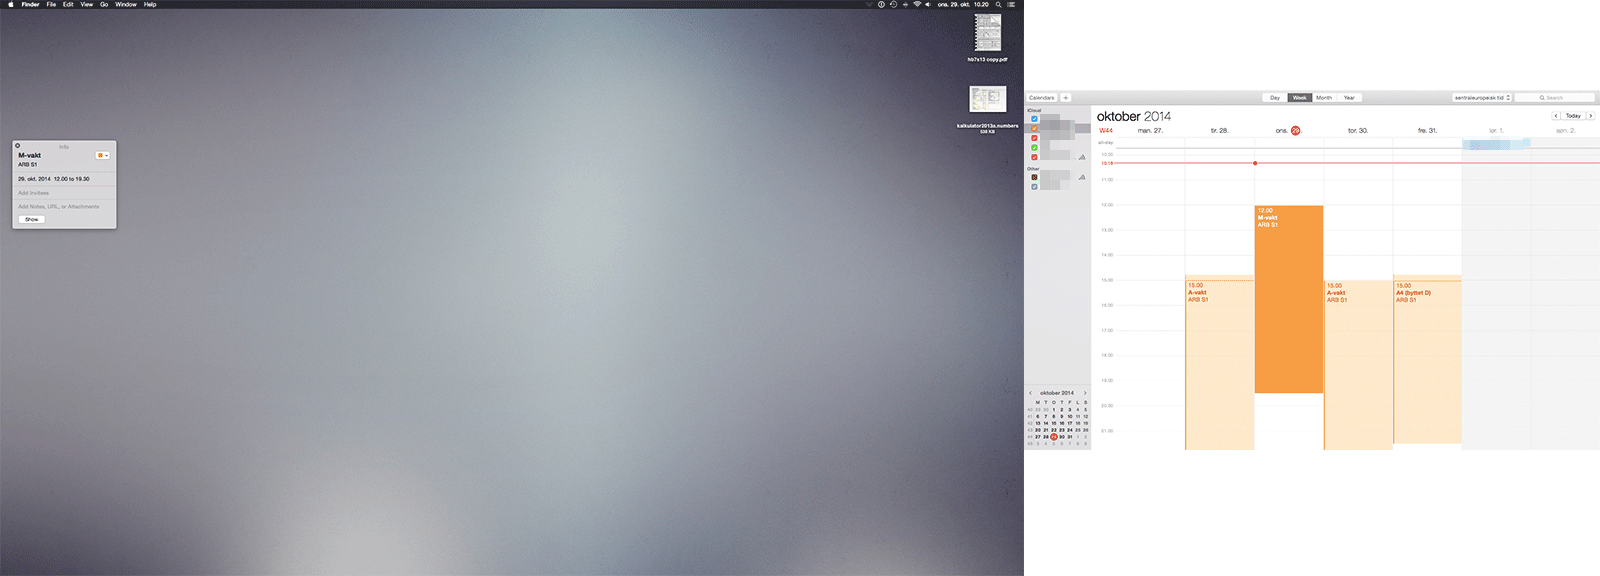
Task: Open the View menu
Action: [87, 4]
